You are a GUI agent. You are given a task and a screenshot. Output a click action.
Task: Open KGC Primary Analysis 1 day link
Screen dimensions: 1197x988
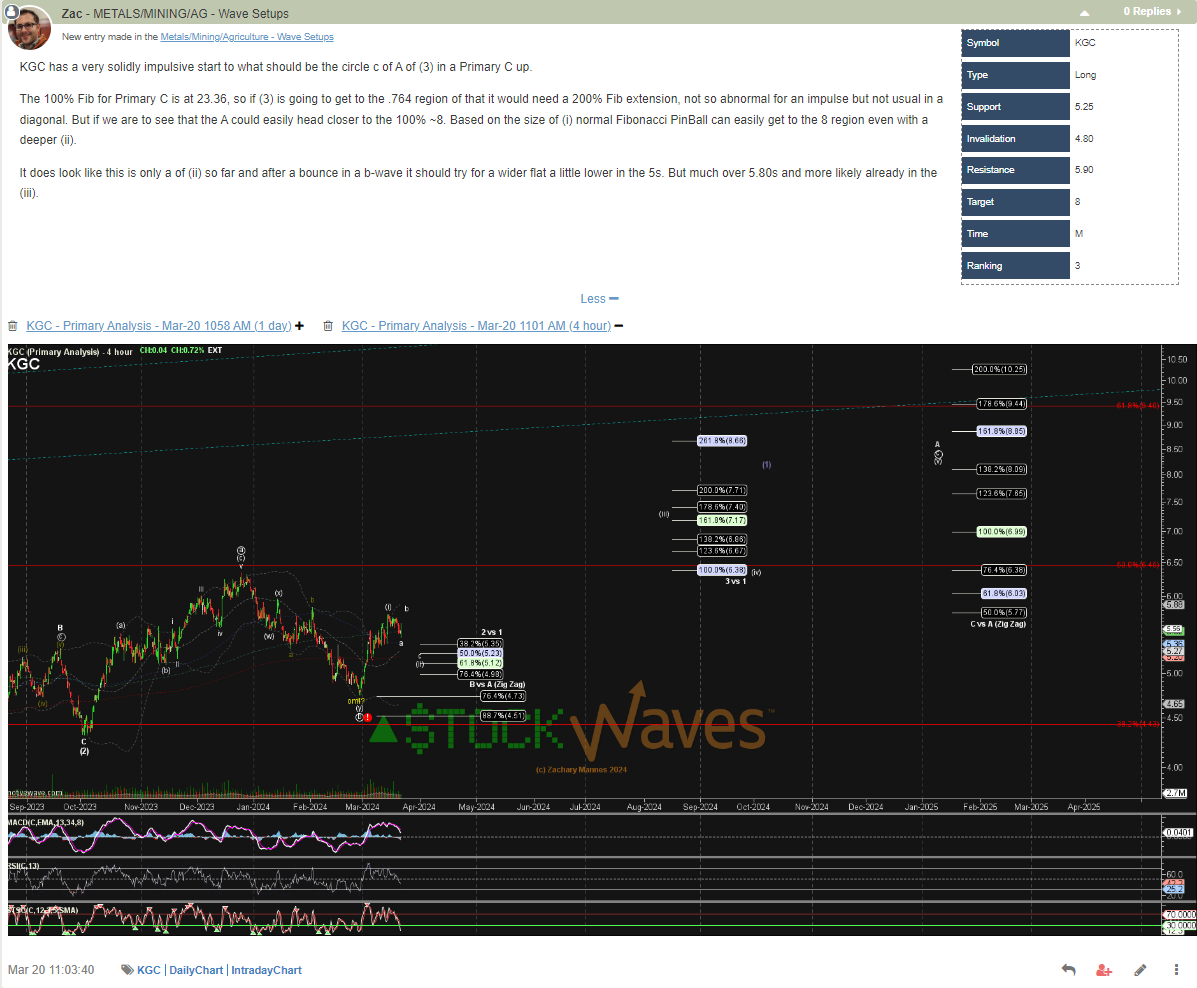(158, 326)
